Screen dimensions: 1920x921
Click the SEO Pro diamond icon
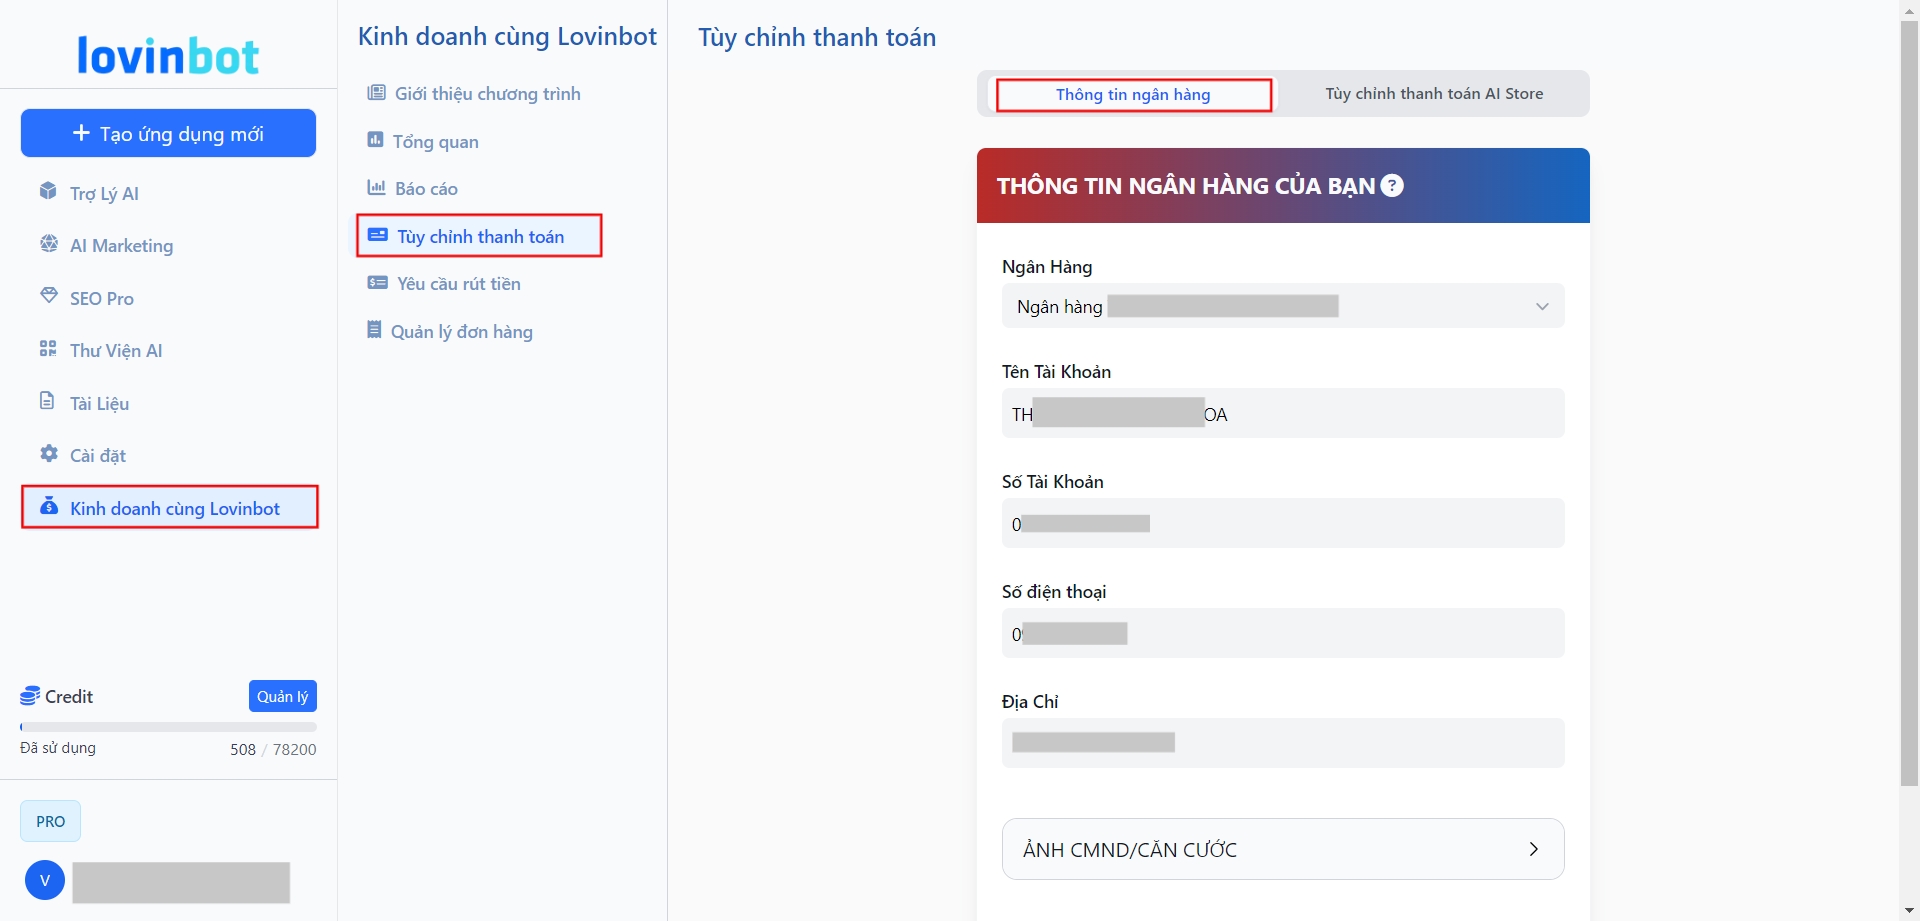pyautogui.click(x=48, y=296)
